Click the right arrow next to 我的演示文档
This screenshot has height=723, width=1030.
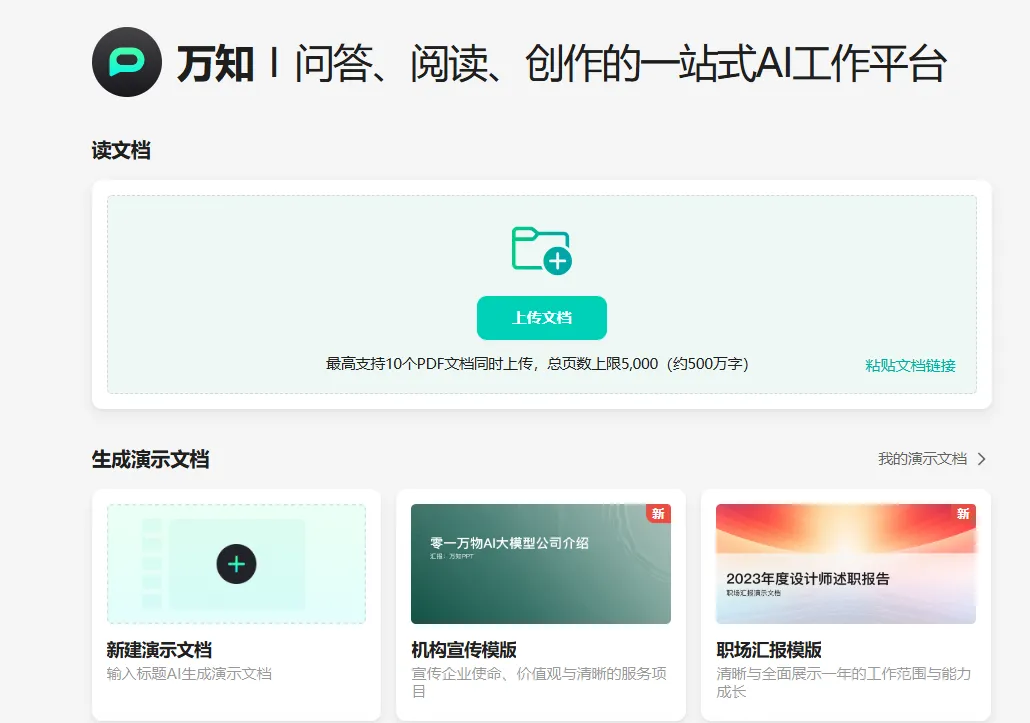(x=980, y=458)
